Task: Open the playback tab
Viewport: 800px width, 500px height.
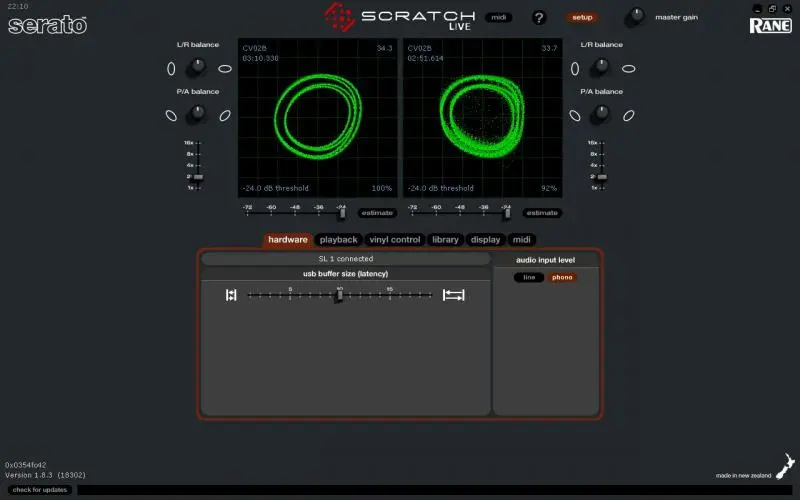Action: 338,240
